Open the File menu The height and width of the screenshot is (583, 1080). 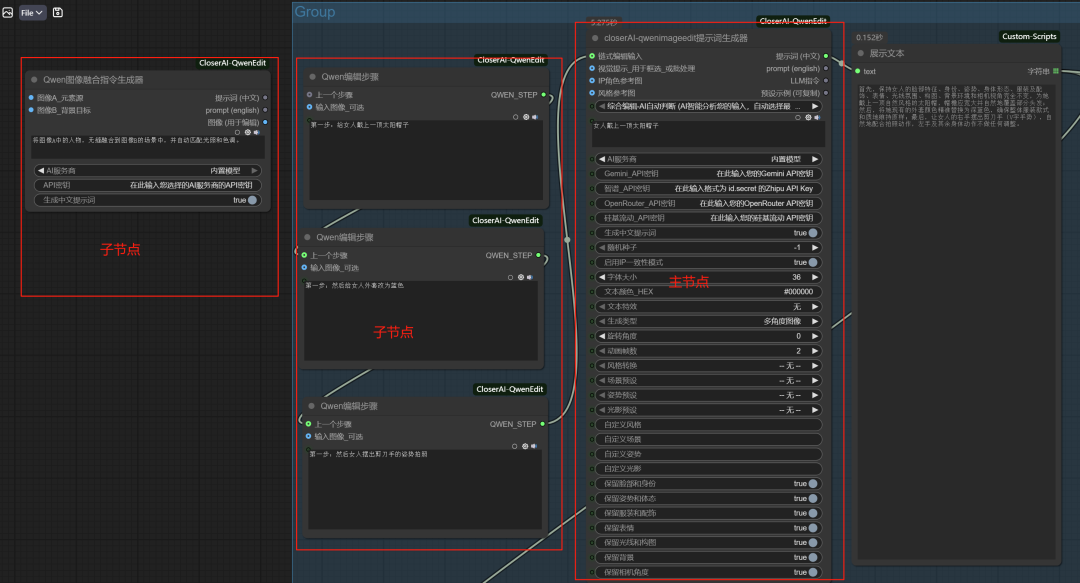click(x=32, y=12)
